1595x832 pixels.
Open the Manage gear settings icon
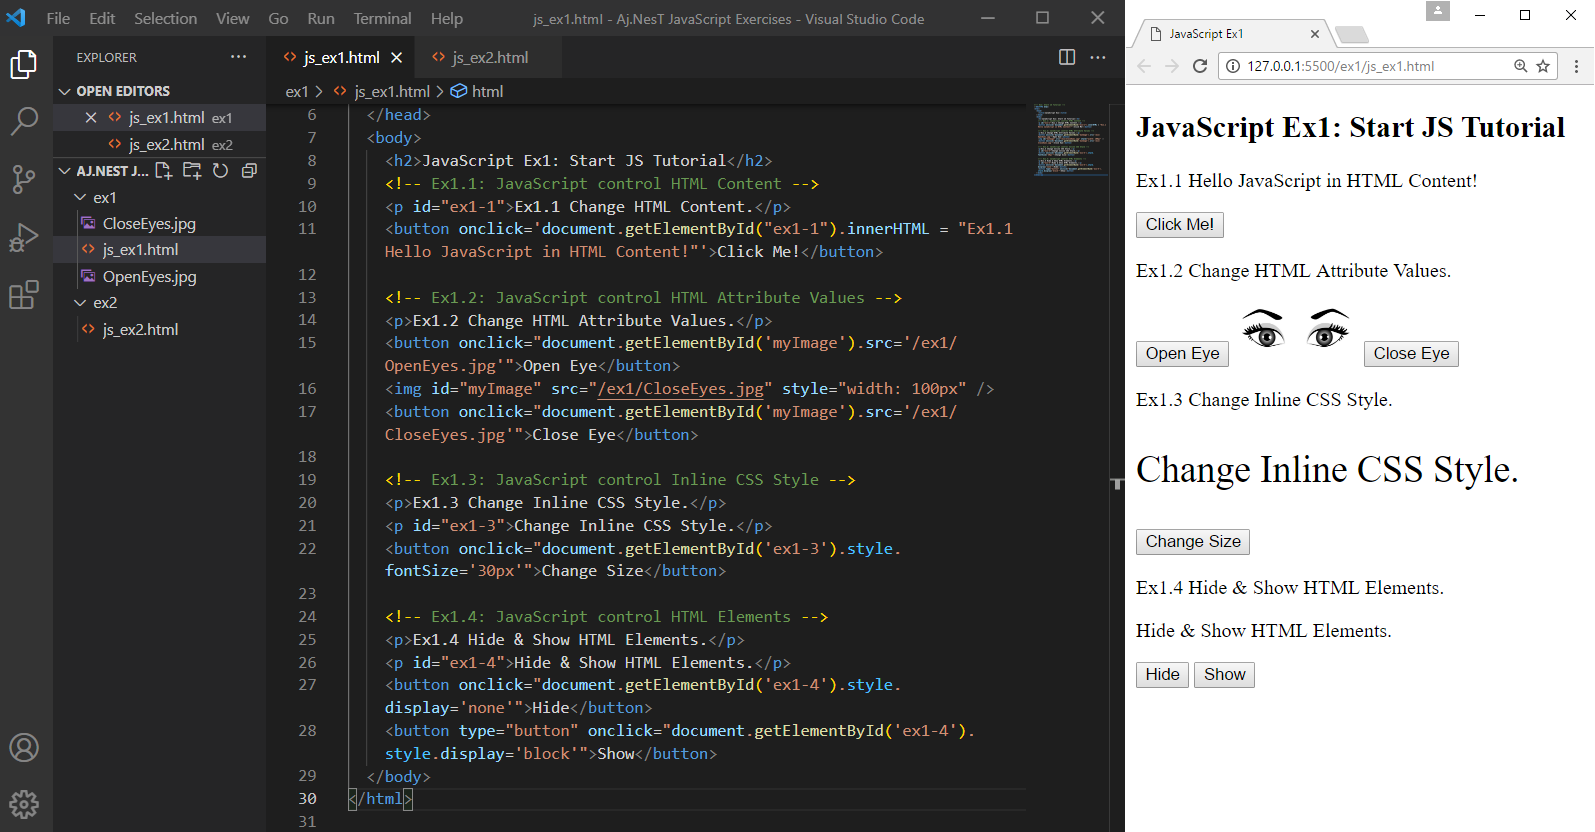(x=24, y=804)
